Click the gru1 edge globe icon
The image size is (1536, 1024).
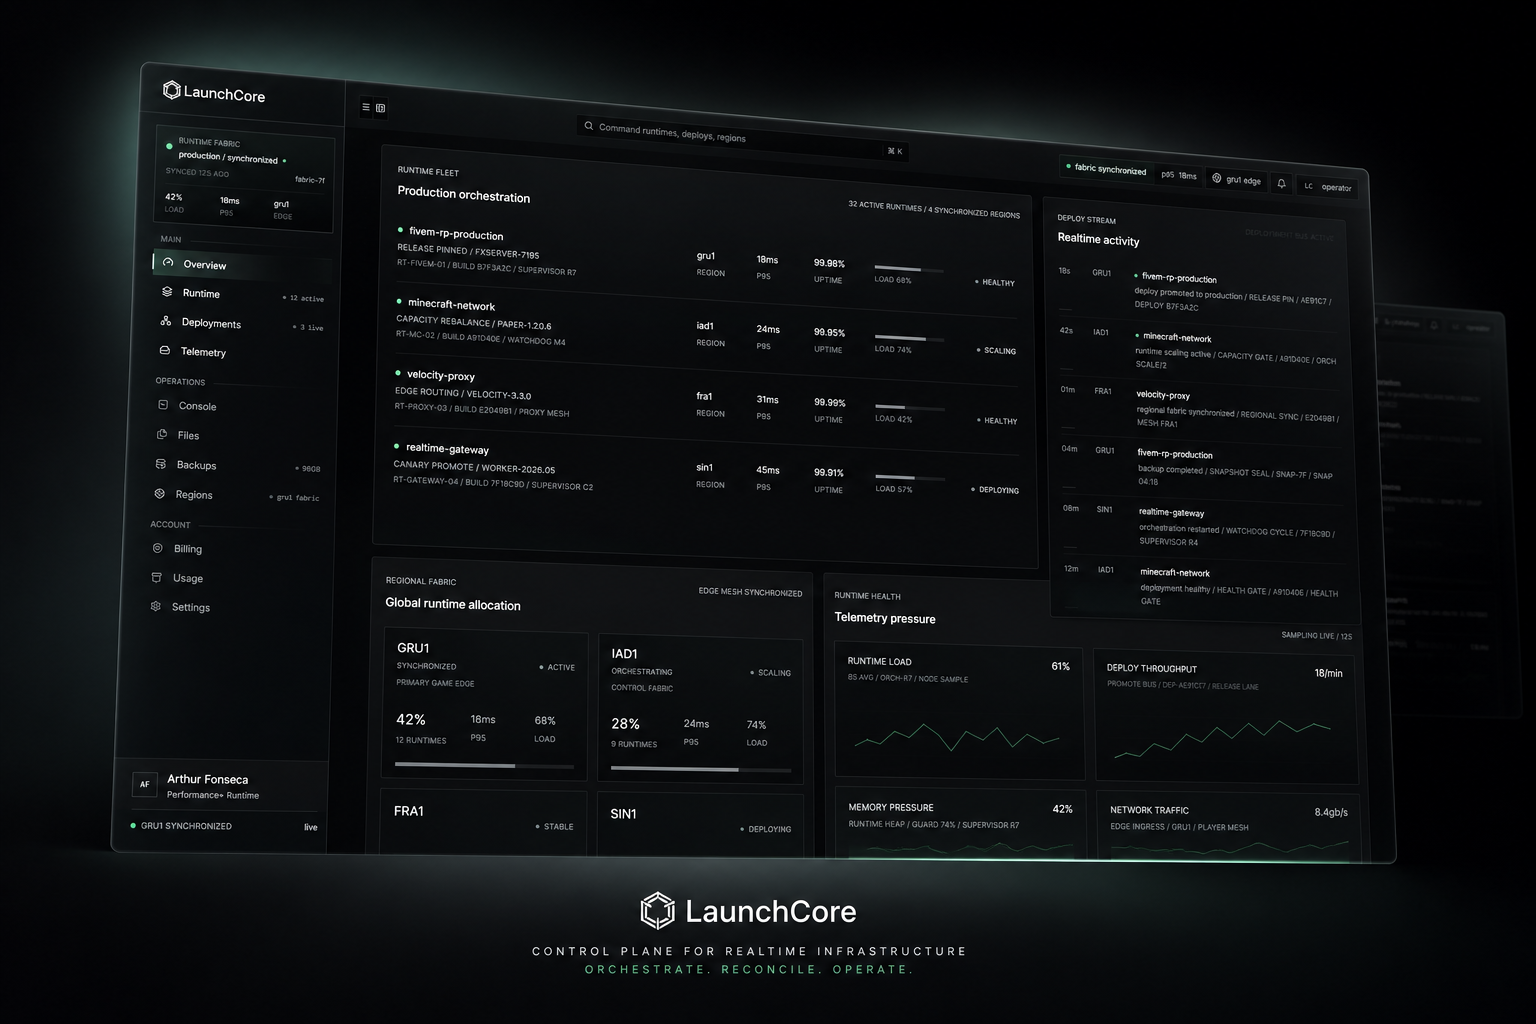(1217, 178)
